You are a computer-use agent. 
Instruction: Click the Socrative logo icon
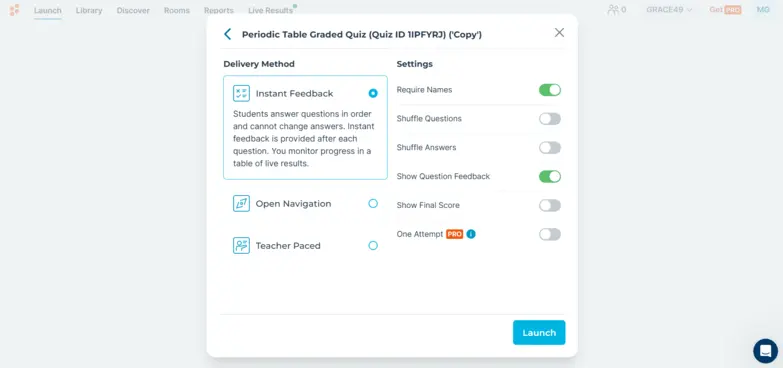tap(14, 10)
